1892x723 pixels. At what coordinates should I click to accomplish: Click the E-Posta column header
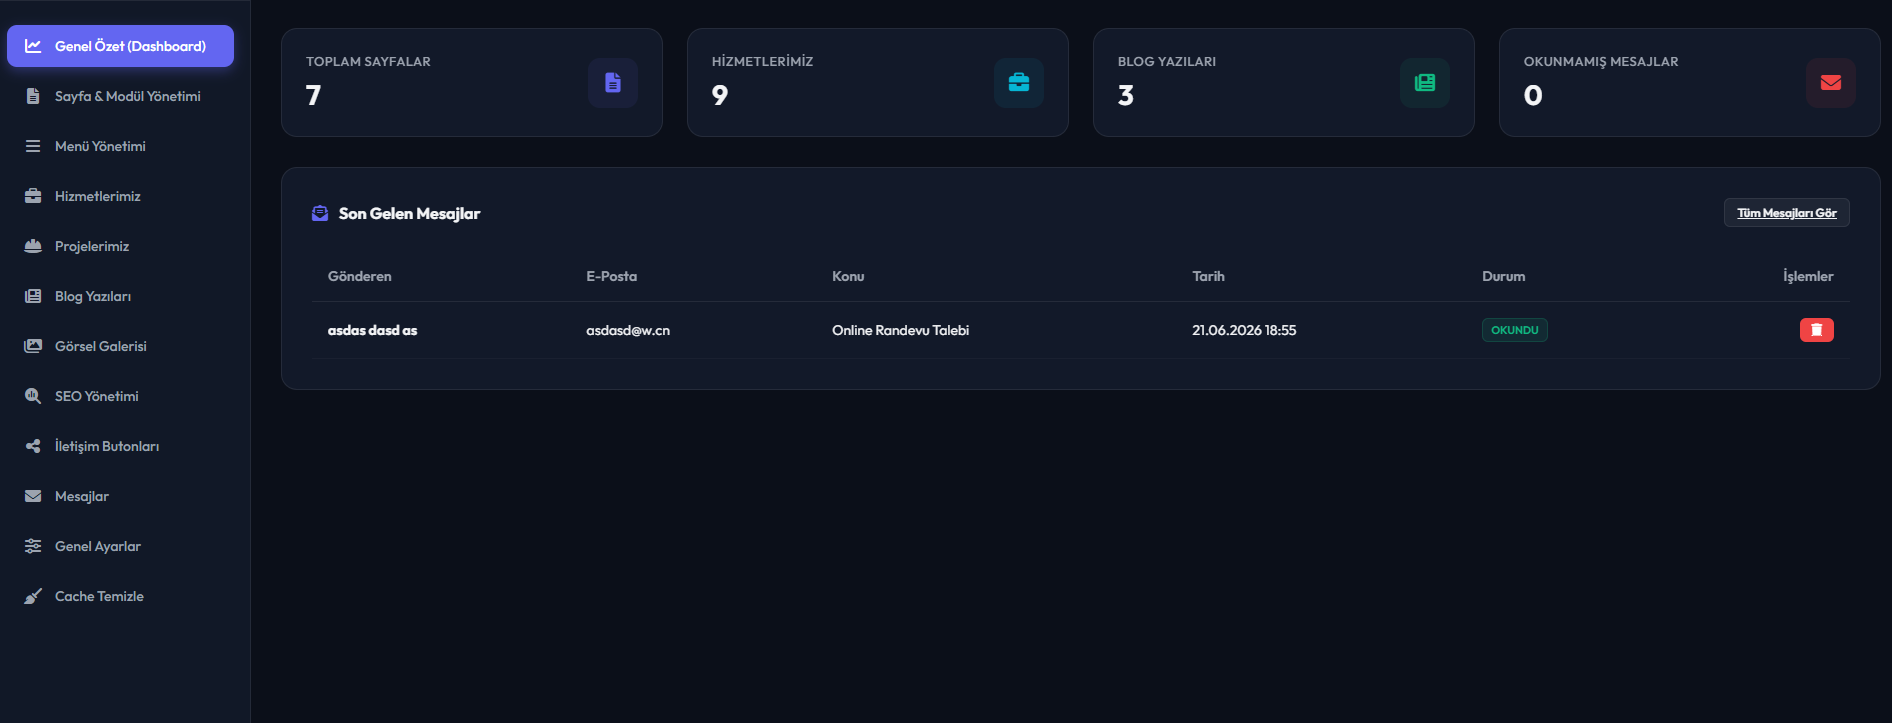click(x=612, y=276)
